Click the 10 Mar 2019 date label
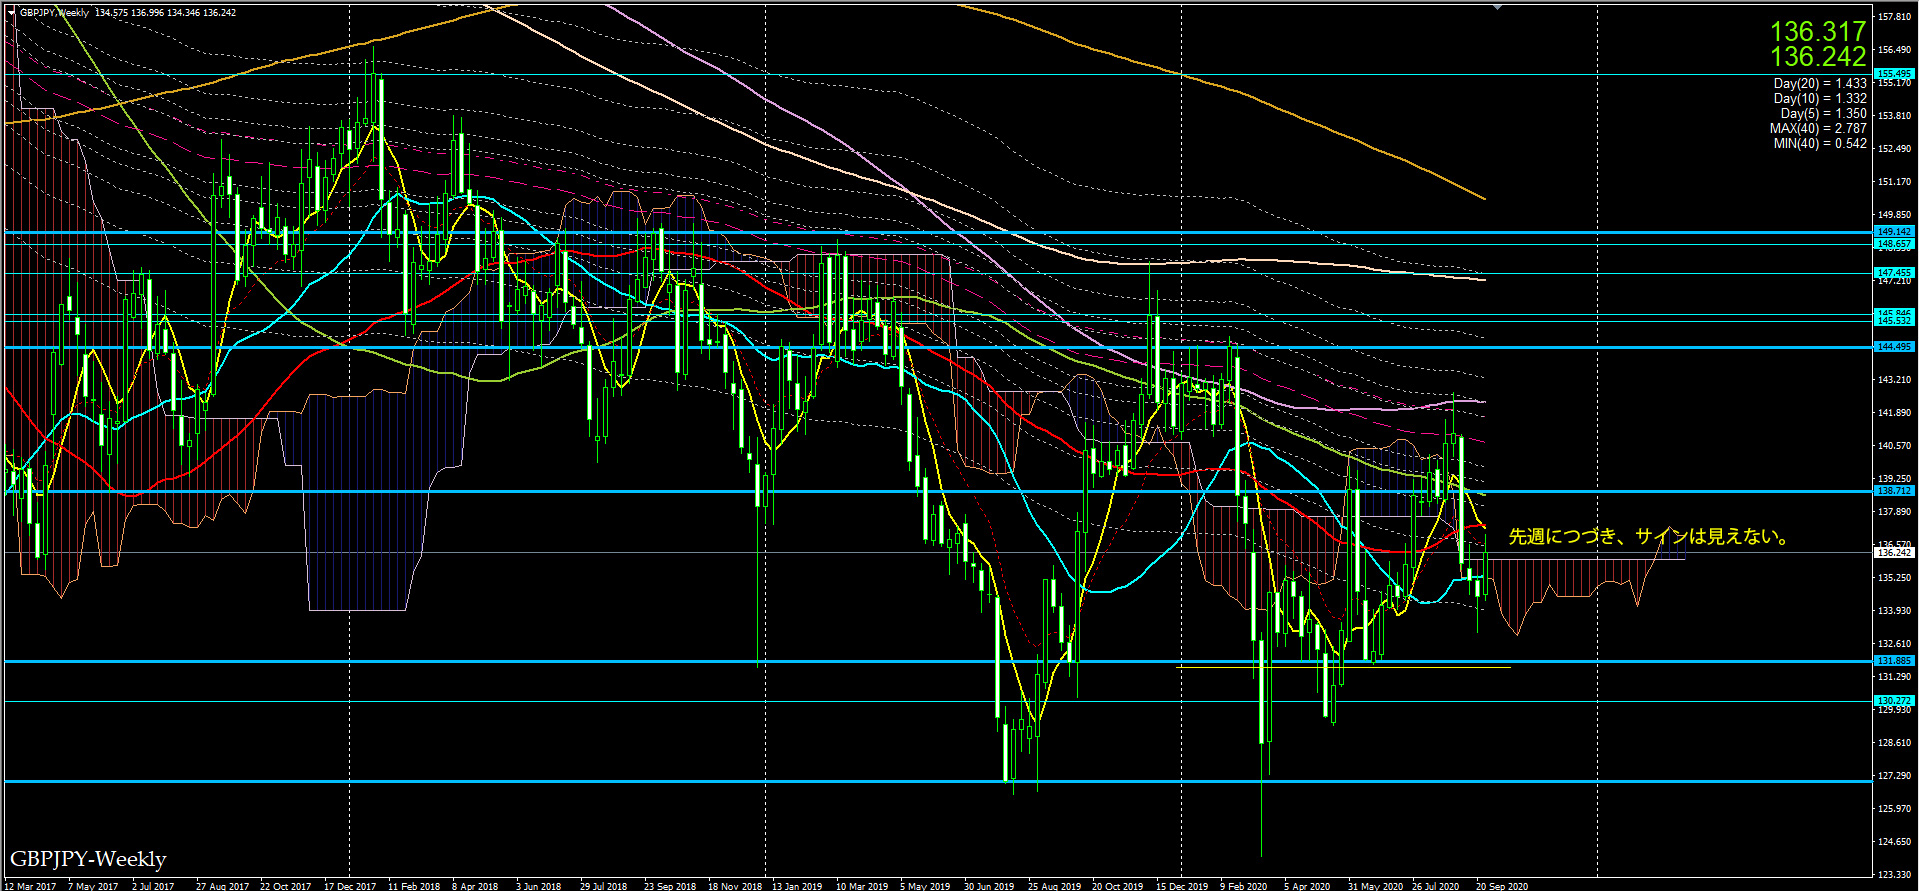This screenshot has height=891, width=1920. (862, 886)
